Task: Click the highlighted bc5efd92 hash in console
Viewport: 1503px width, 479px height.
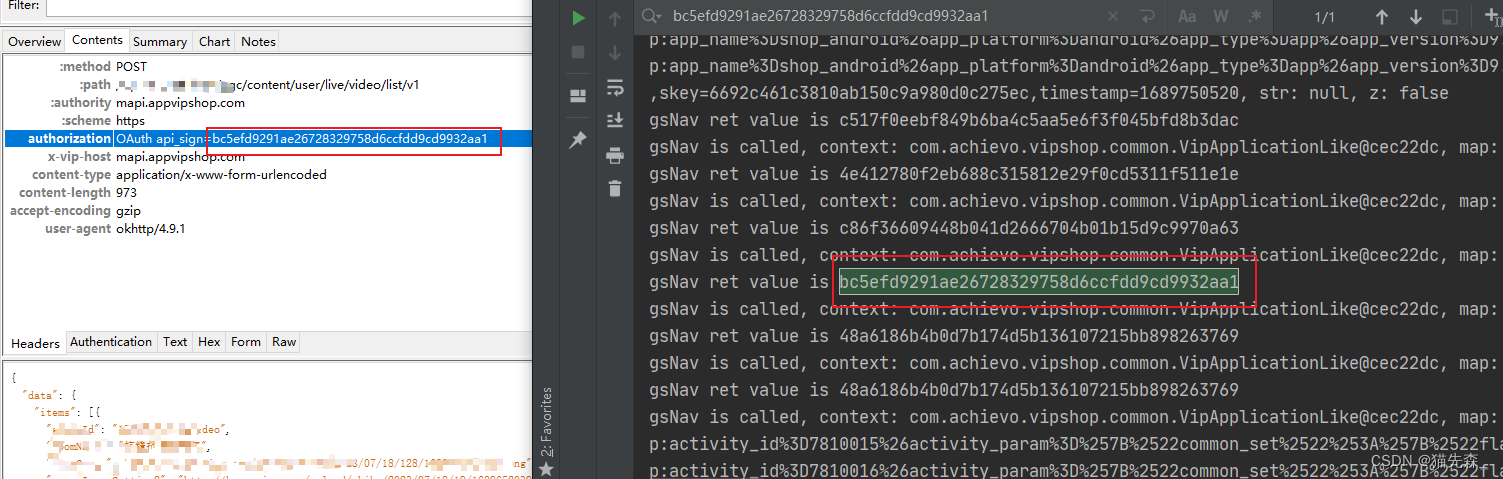Action: pos(1039,282)
